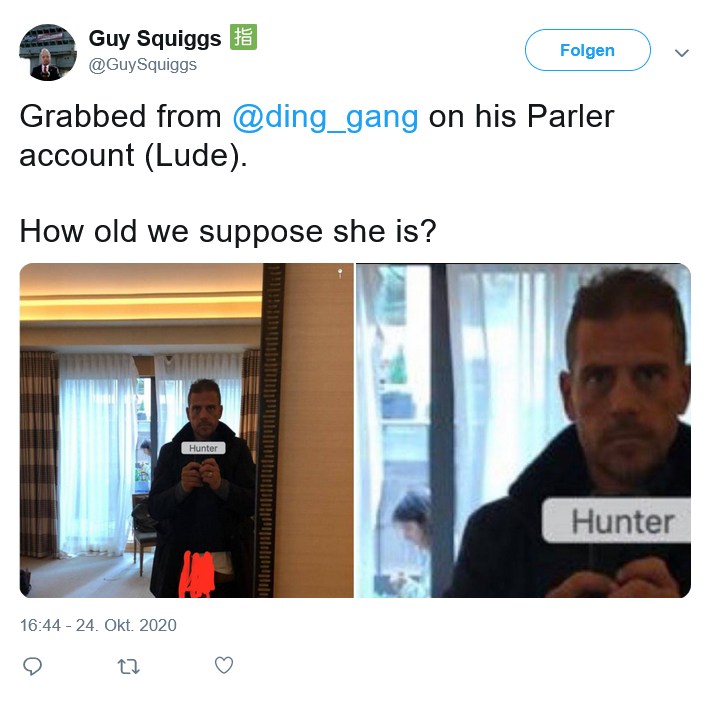Click the large Hunter label in right photo

coord(617,521)
